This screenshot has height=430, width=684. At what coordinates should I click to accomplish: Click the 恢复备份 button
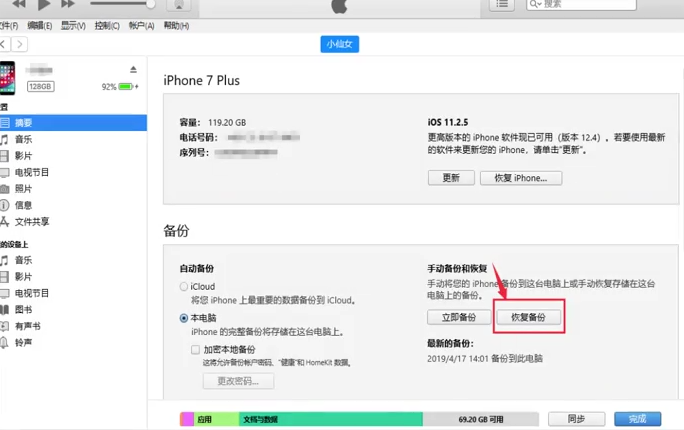click(528, 317)
